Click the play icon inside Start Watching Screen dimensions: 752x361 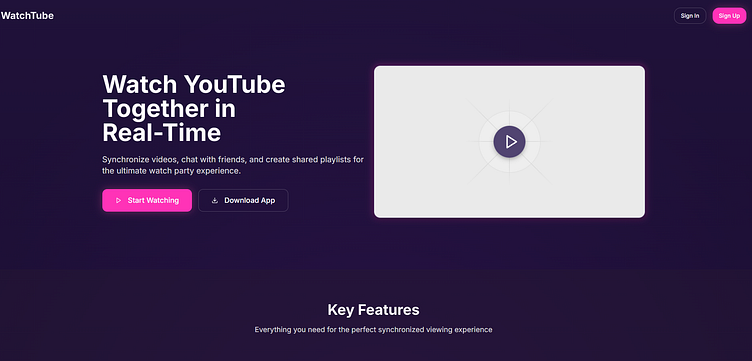click(x=118, y=200)
